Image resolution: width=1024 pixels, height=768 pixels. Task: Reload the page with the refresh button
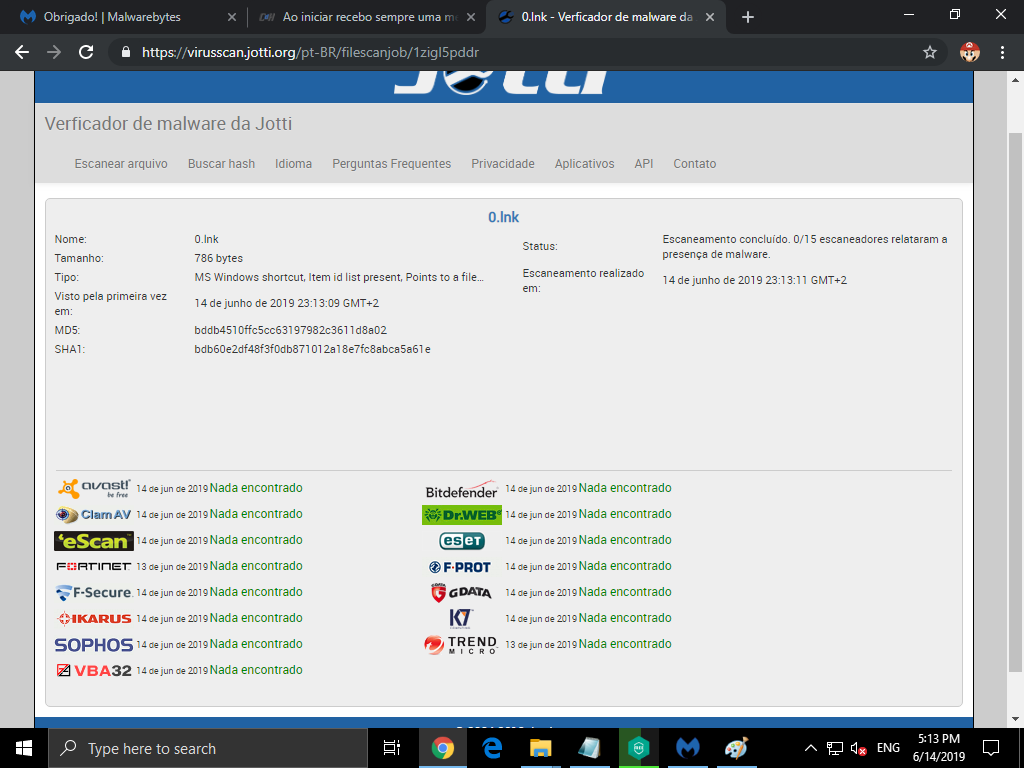[x=86, y=52]
